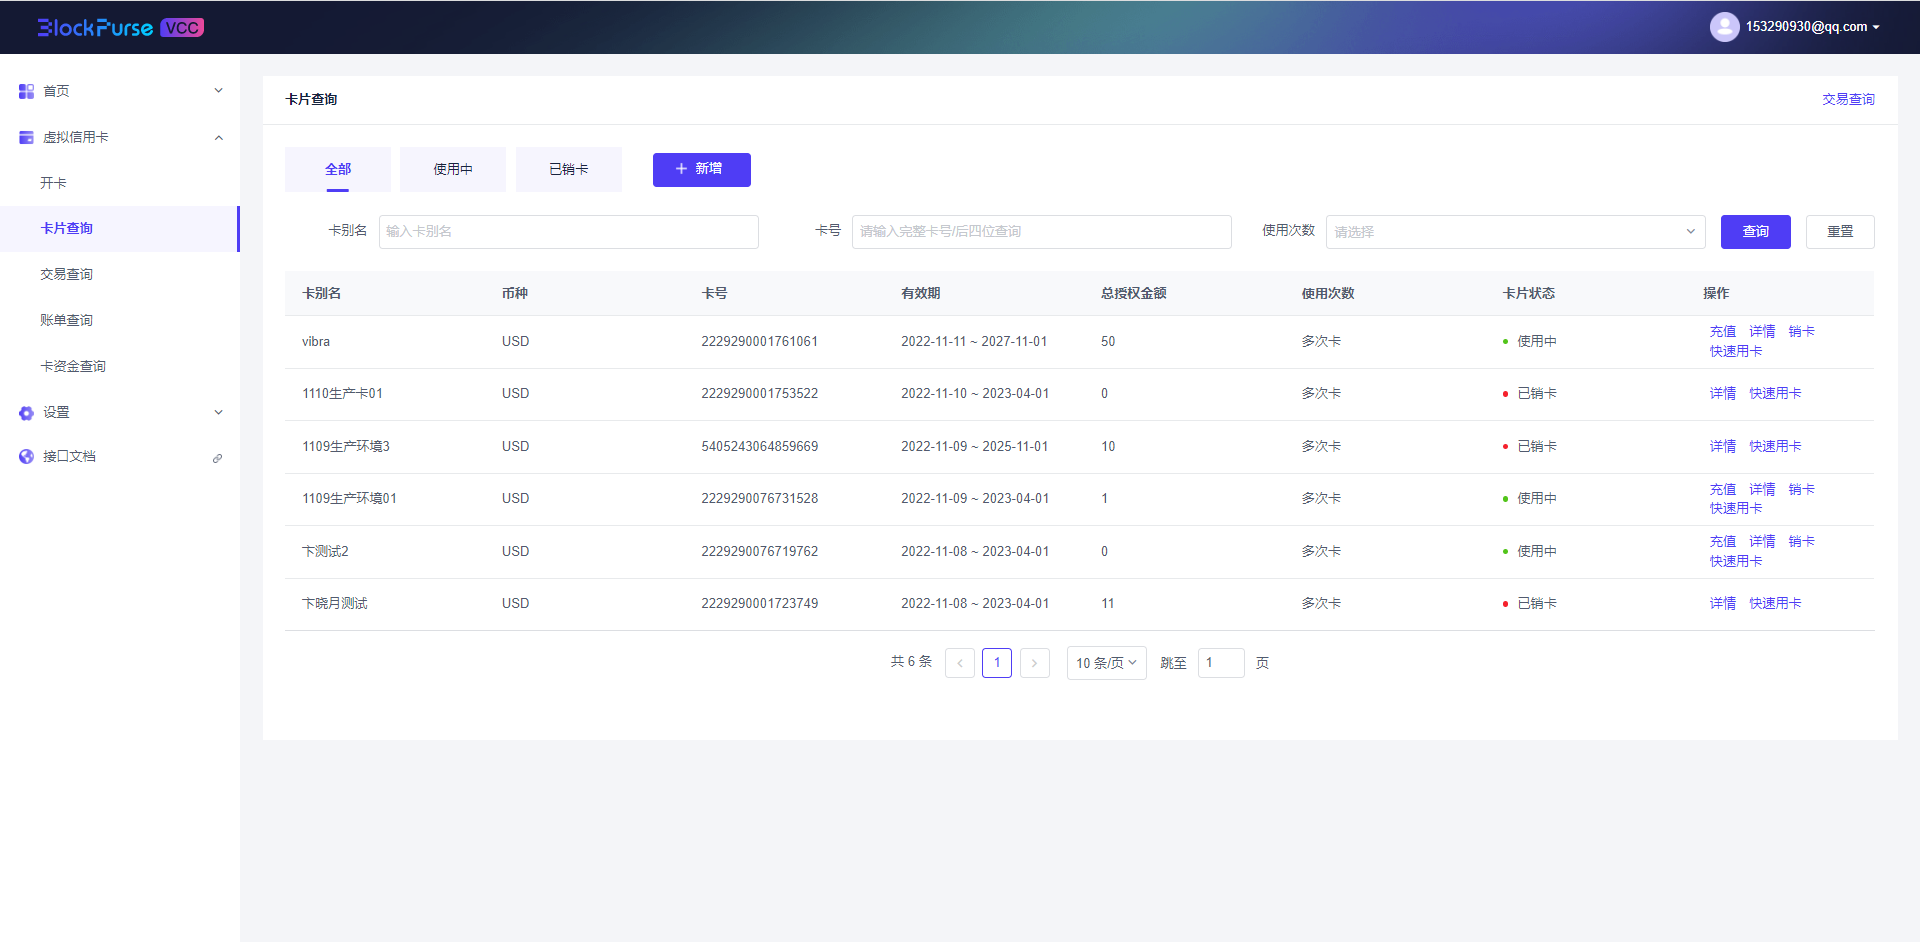Click 快速用卡 for card 卞测试2
This screenshot has width=1920, height=942.
[1736, 561]
